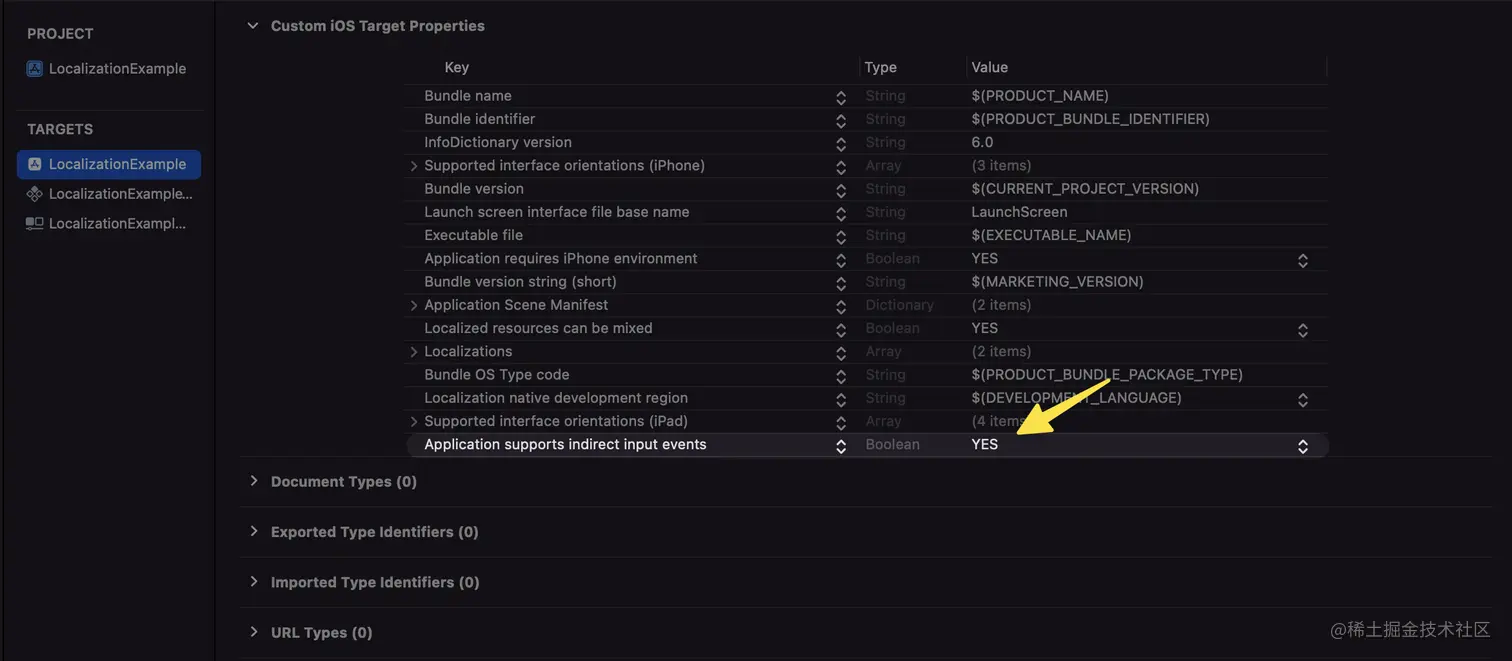Click the Value column header
1512x661 pixels.
point(990,67)
